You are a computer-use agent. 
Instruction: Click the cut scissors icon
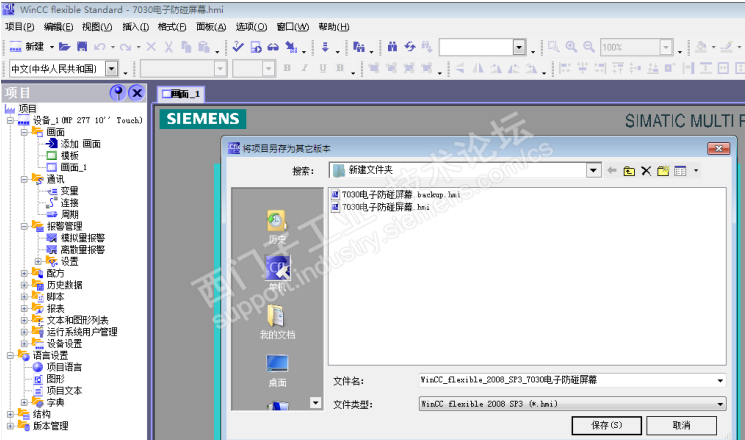(169, 47)
